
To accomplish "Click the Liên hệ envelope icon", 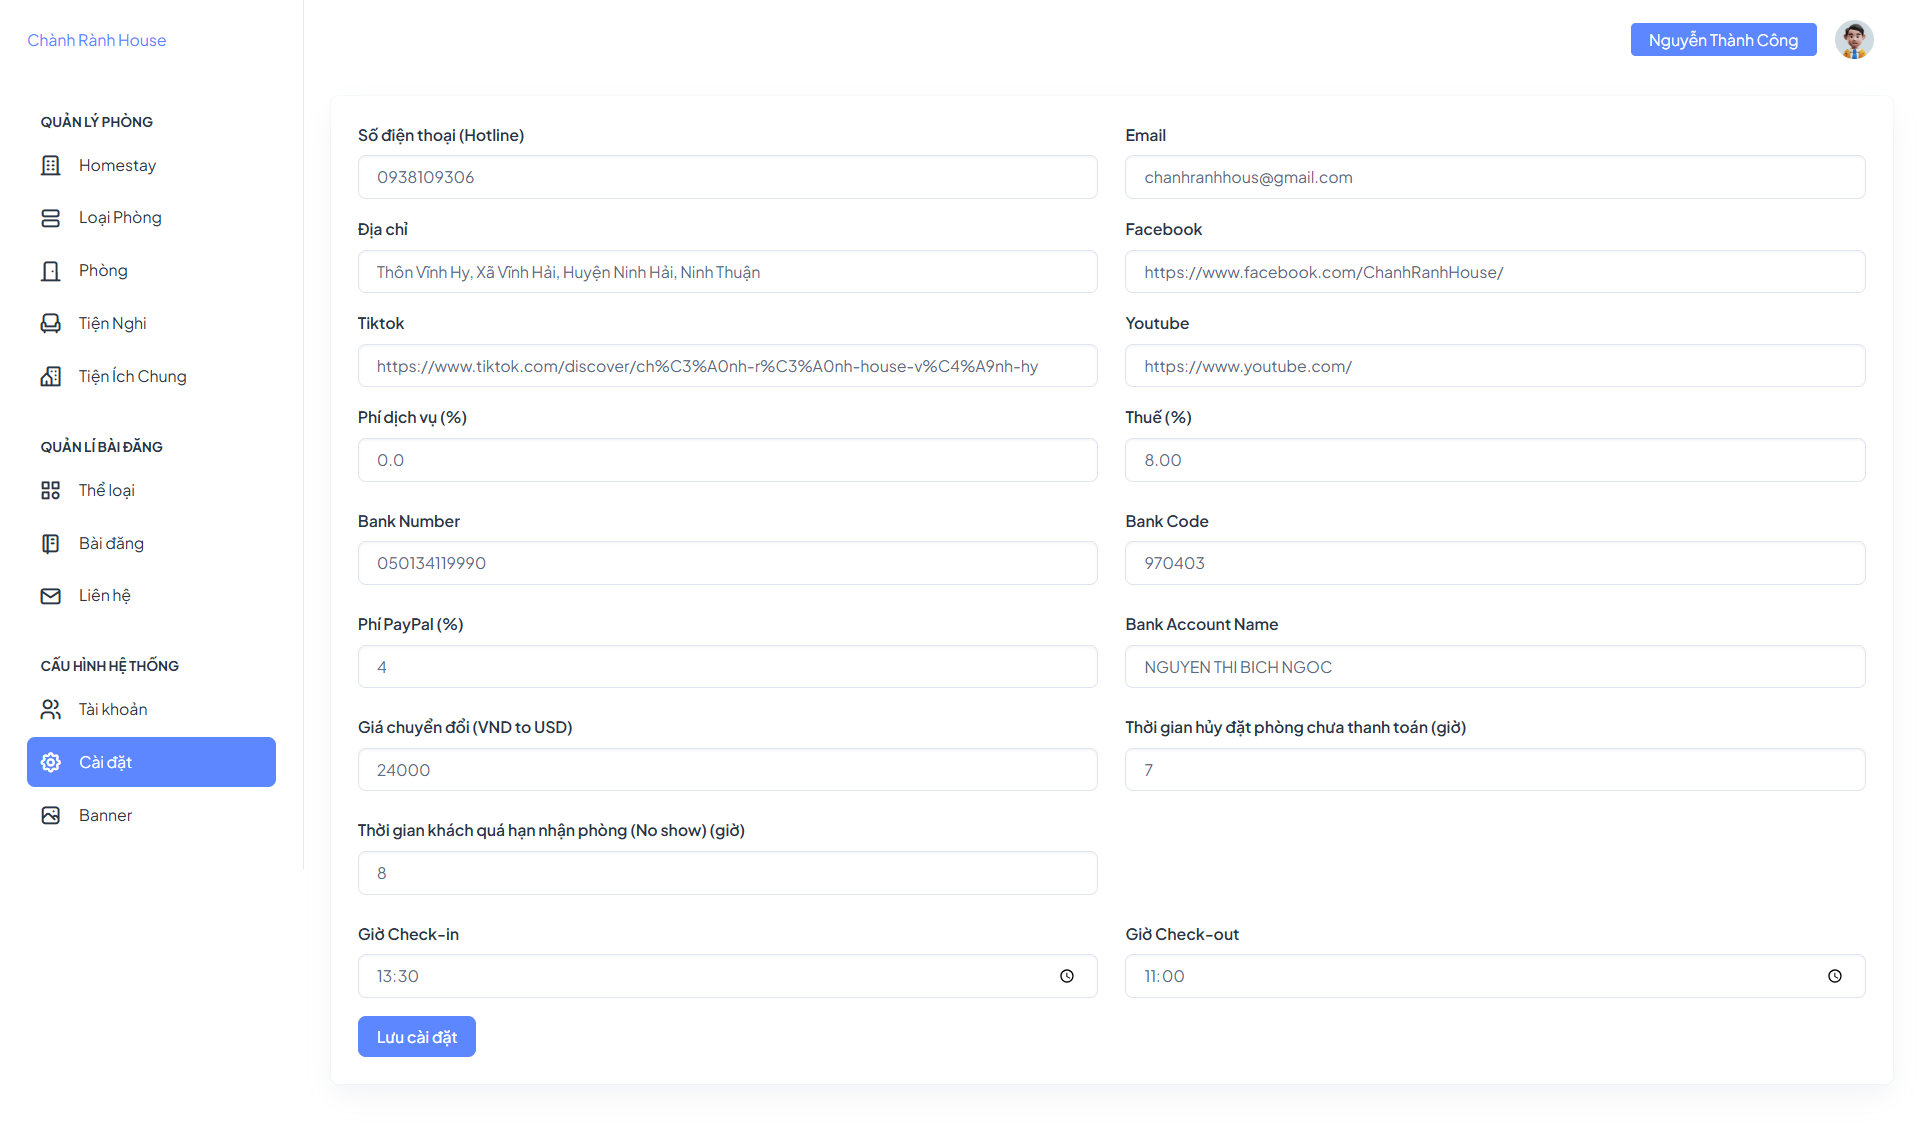I will (x=50, y=596).
